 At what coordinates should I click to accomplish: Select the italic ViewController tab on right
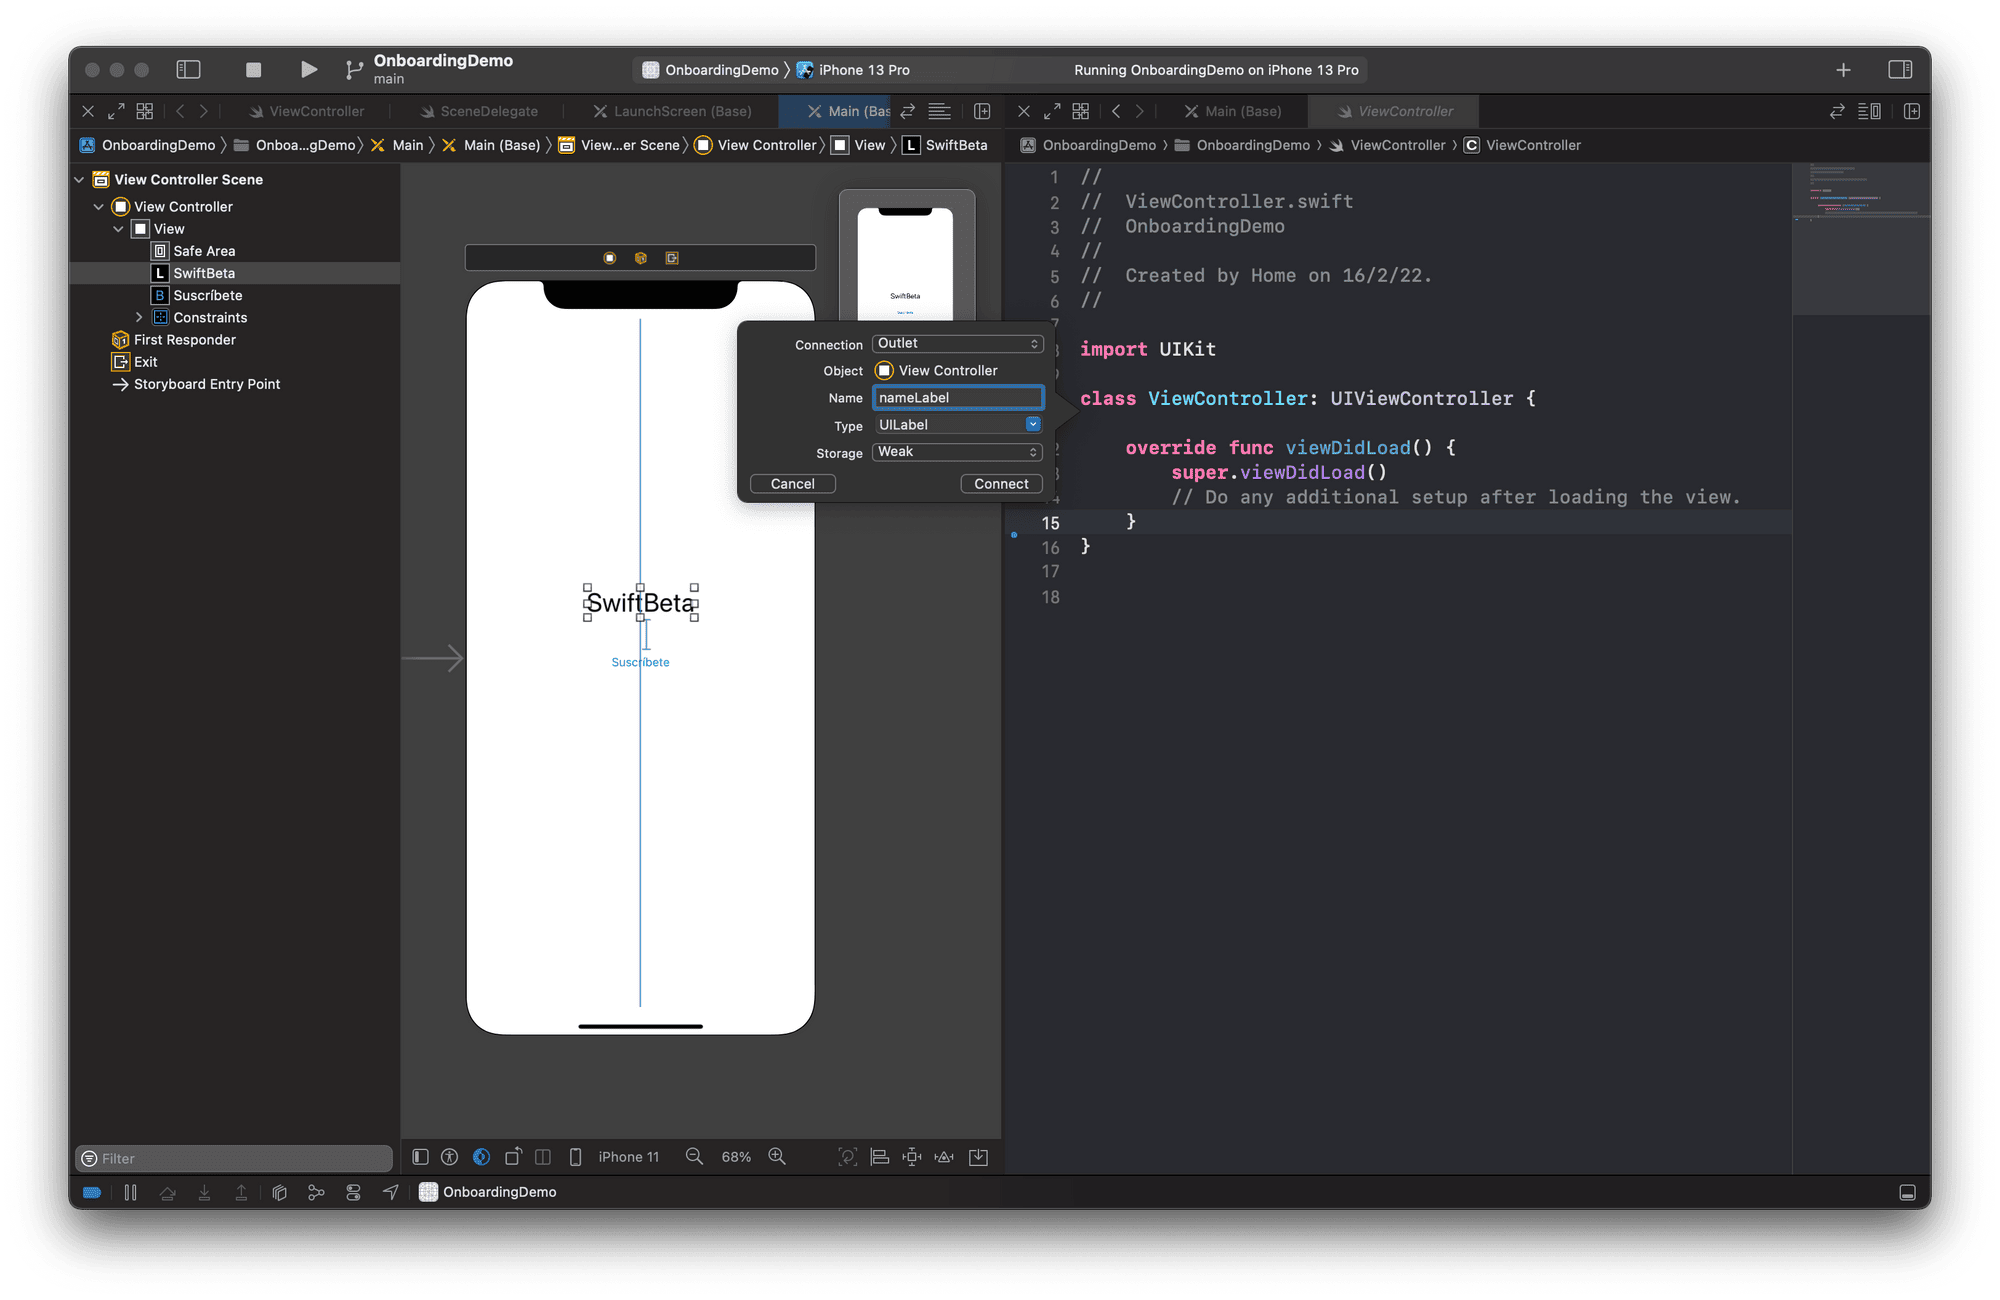click(1395, 111)
